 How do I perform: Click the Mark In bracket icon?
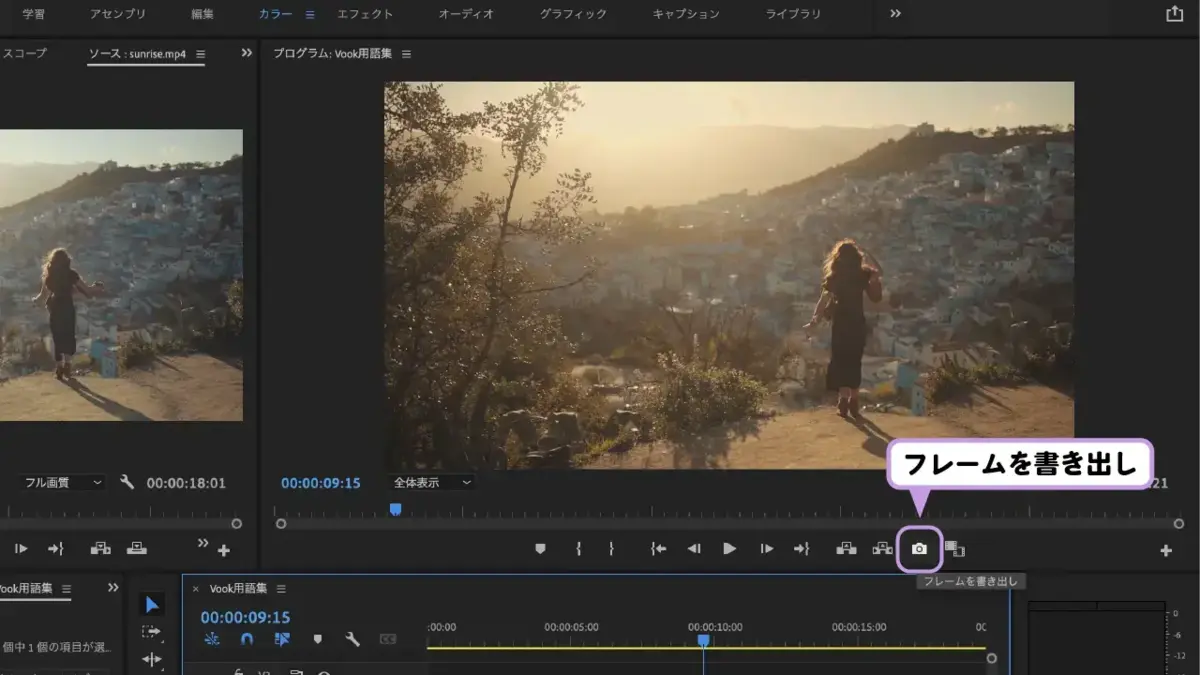[x=578, y=549]
